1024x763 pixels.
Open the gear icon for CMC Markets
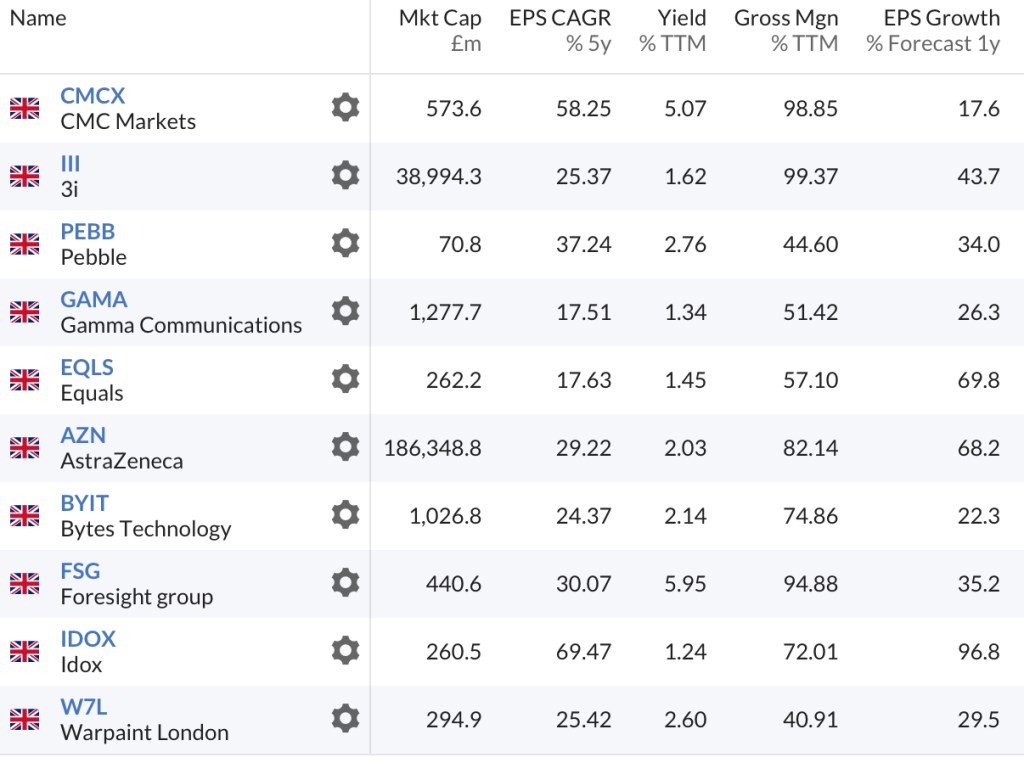point(345,107)
